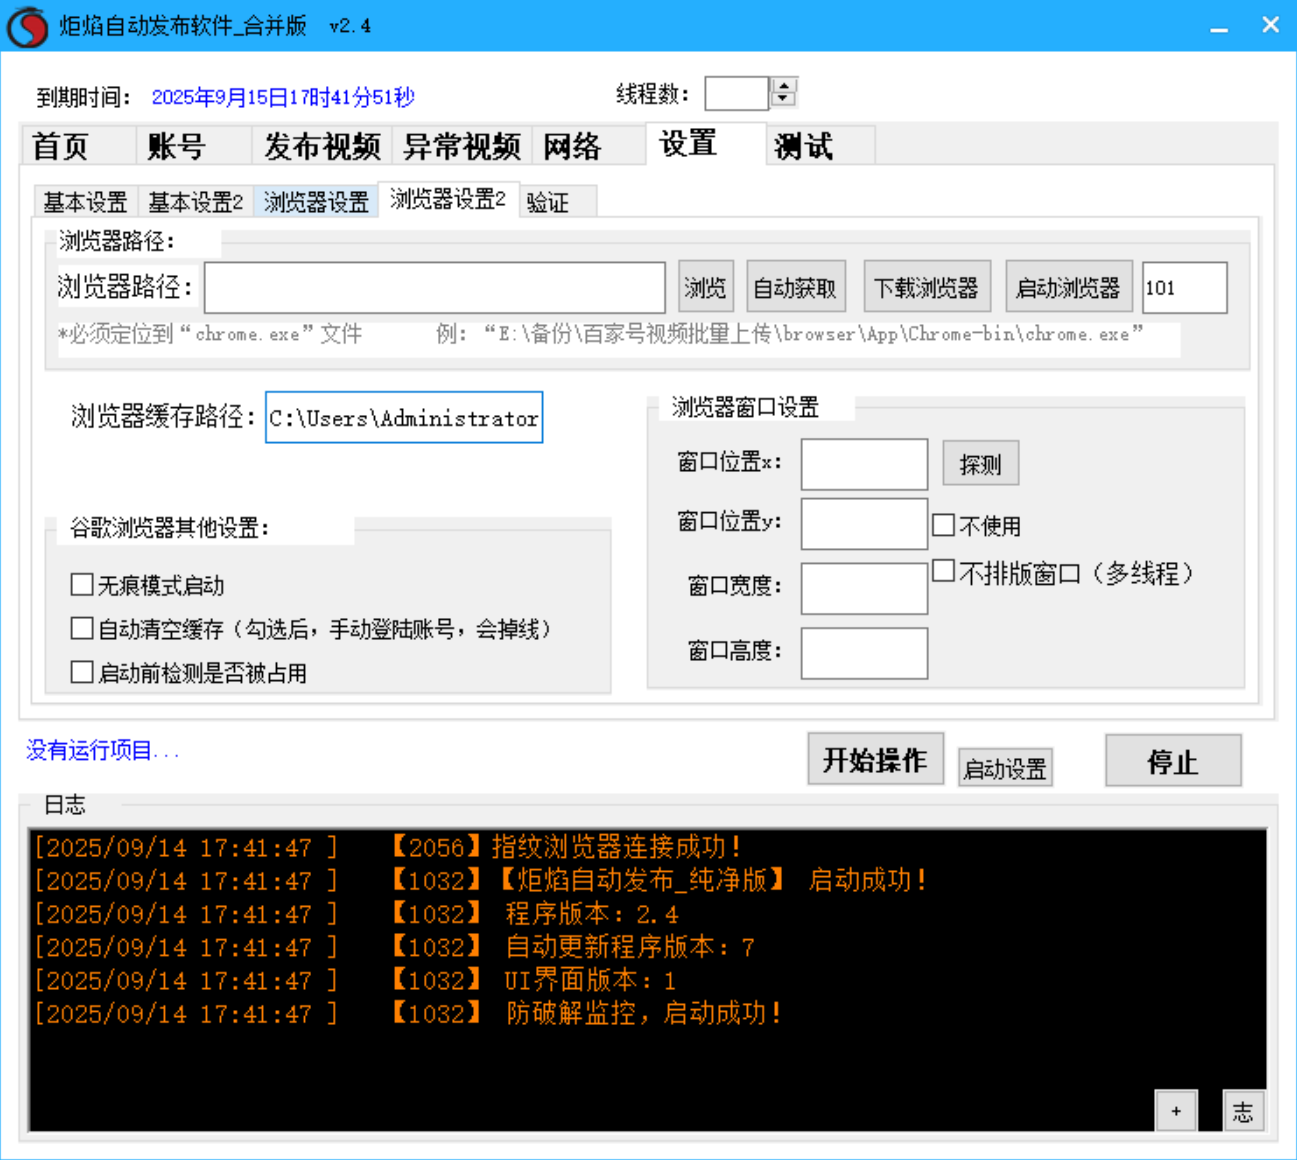Viewport: 1297px width, 1160px height.
Task: Increase thread count with up spinner arrow
Action: pyautogui.click(x=785, y=86)
